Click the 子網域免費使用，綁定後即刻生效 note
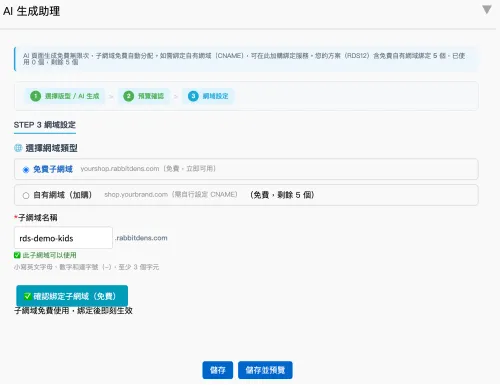 tap(73, 311)
